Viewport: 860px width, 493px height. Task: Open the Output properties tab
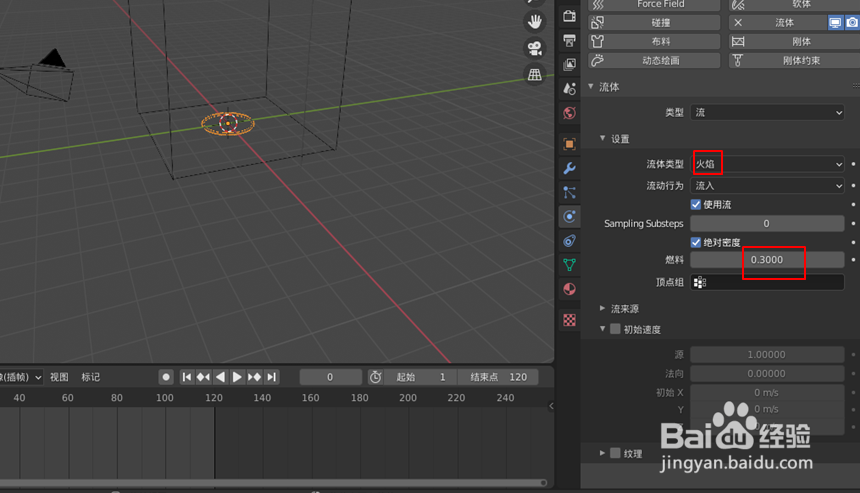(569, 40)
